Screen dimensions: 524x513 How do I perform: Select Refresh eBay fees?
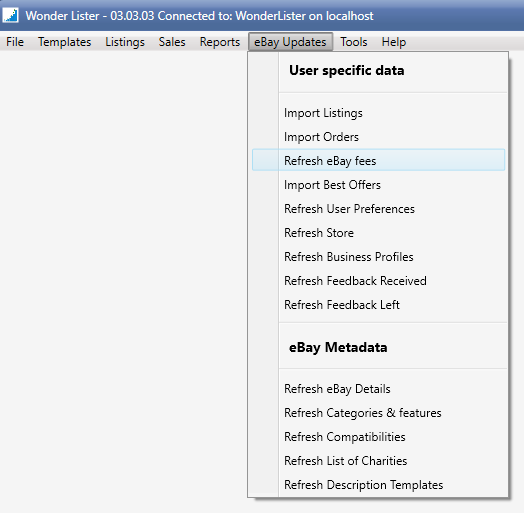click(379, 161)
